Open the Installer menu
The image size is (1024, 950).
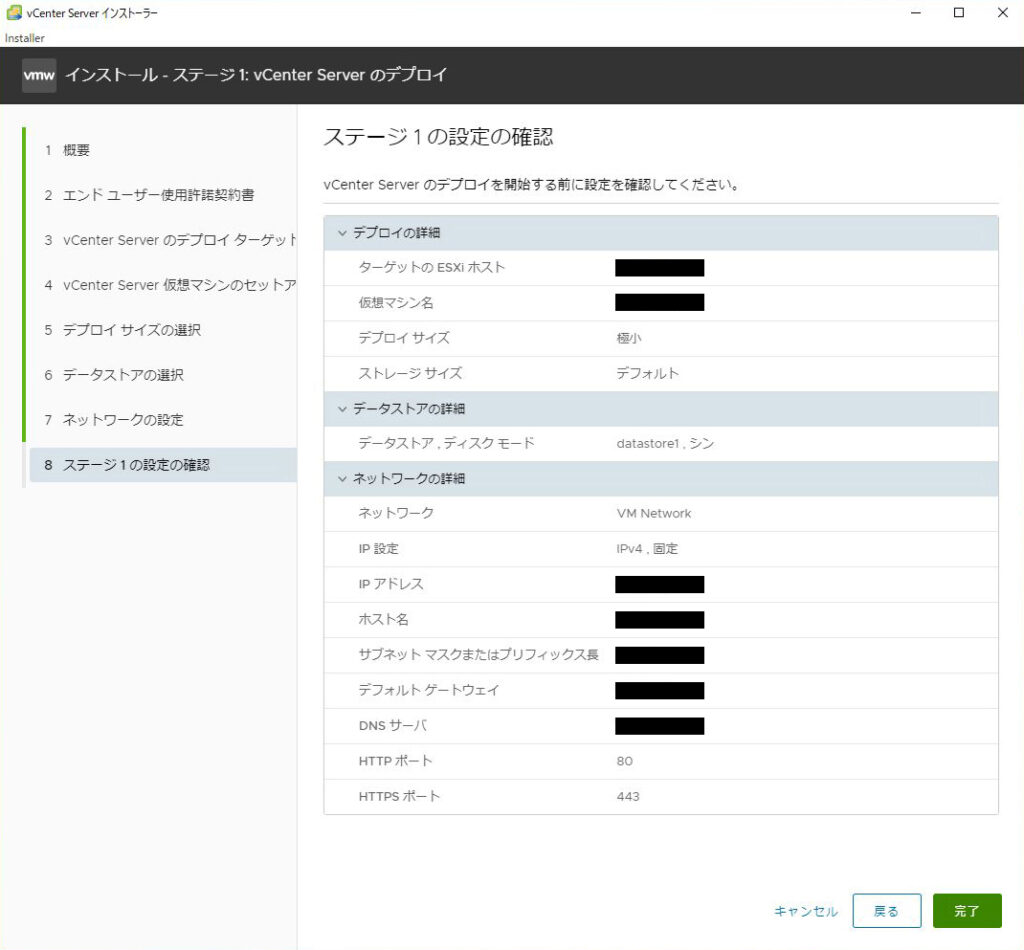click(25, 38)
